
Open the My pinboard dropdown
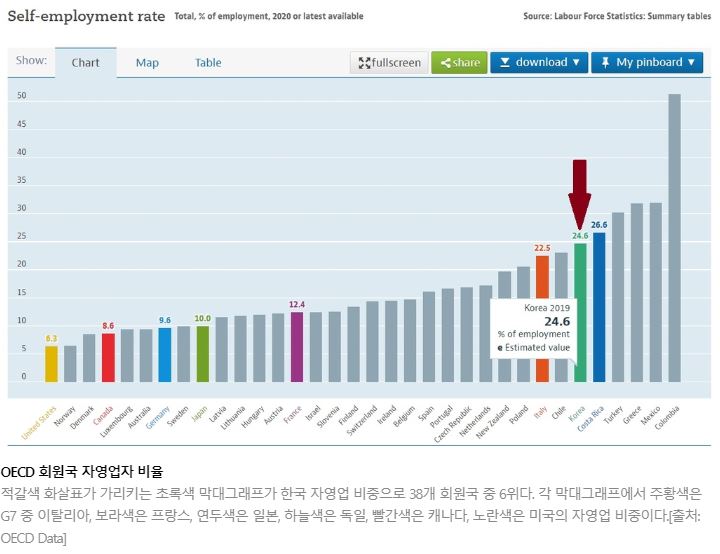(647, 62)
